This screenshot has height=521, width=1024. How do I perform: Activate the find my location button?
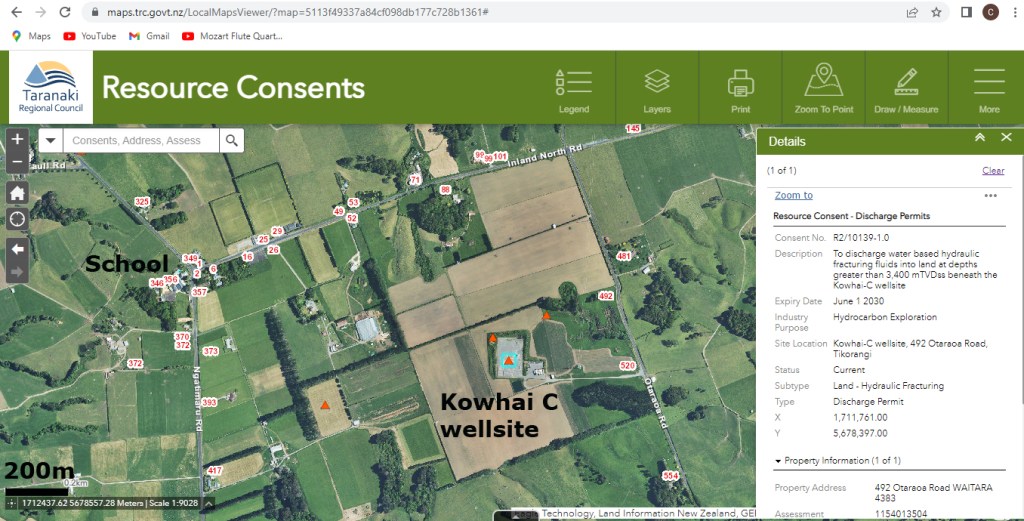click(17, 218)
